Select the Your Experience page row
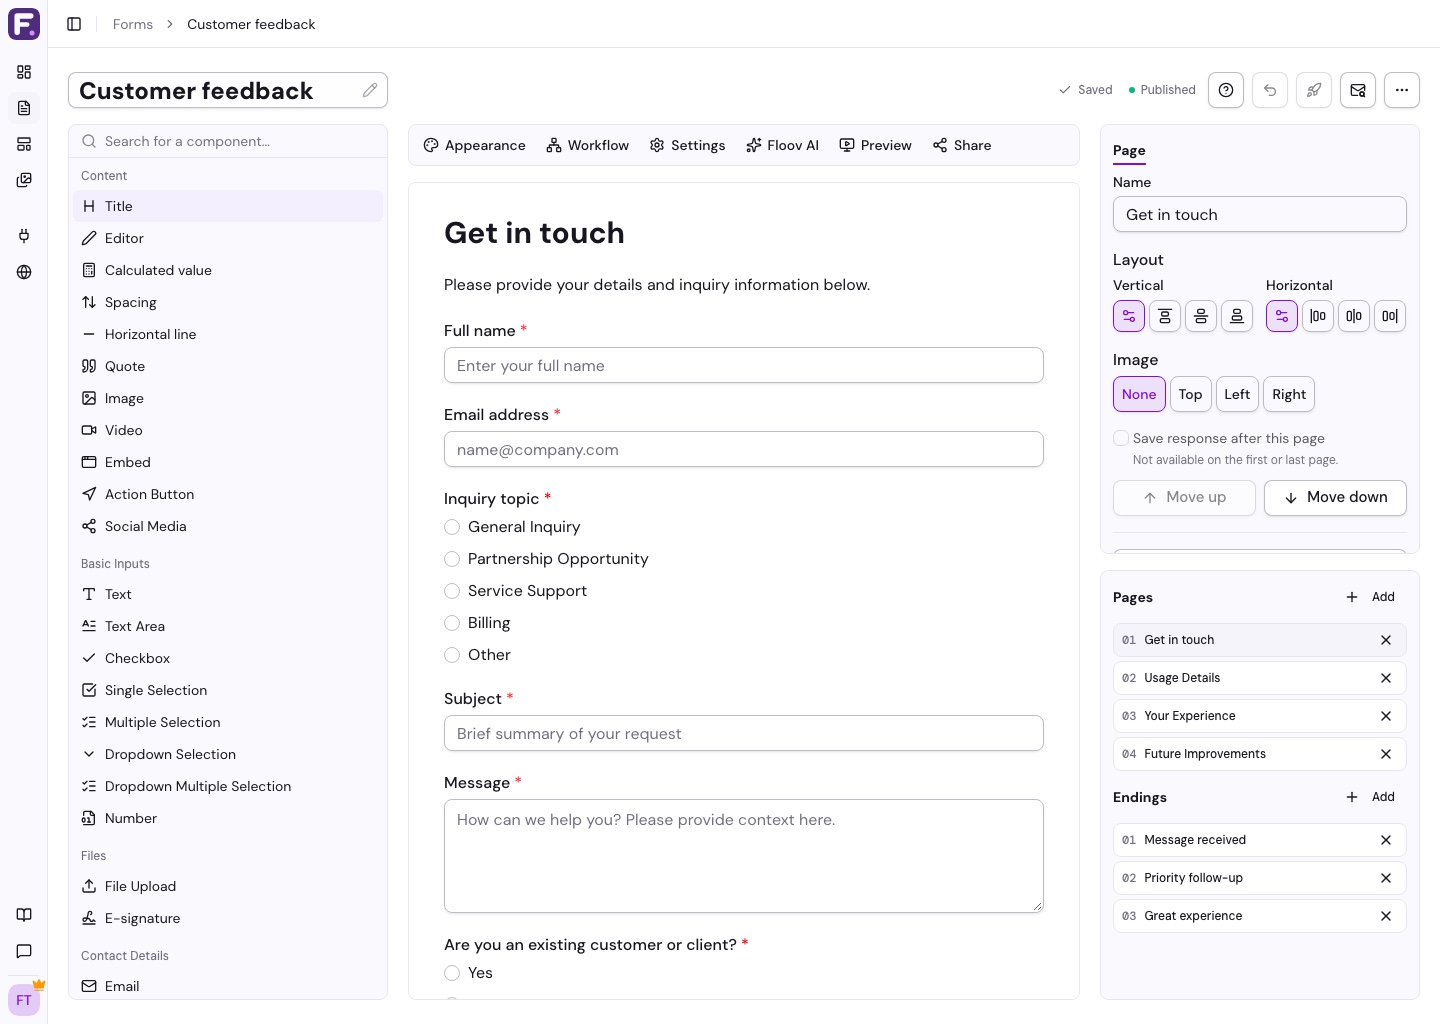 pyautogui.click(x=1260, y=716)
